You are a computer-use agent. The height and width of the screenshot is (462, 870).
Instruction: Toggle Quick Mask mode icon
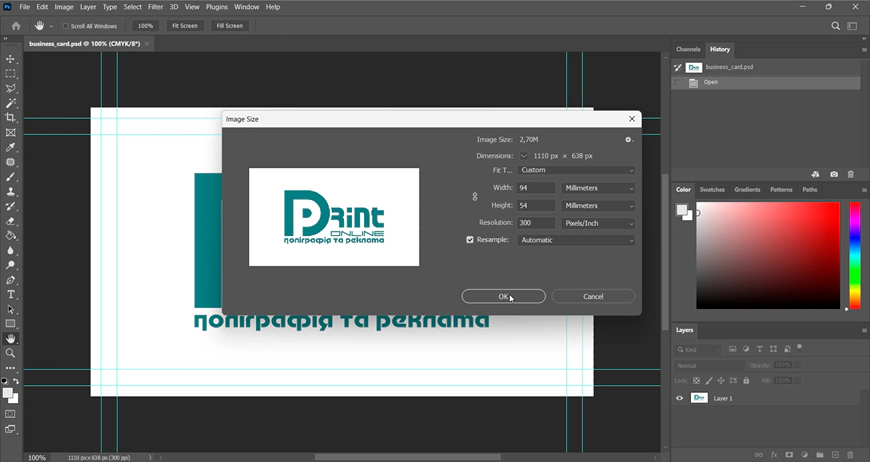11,414
